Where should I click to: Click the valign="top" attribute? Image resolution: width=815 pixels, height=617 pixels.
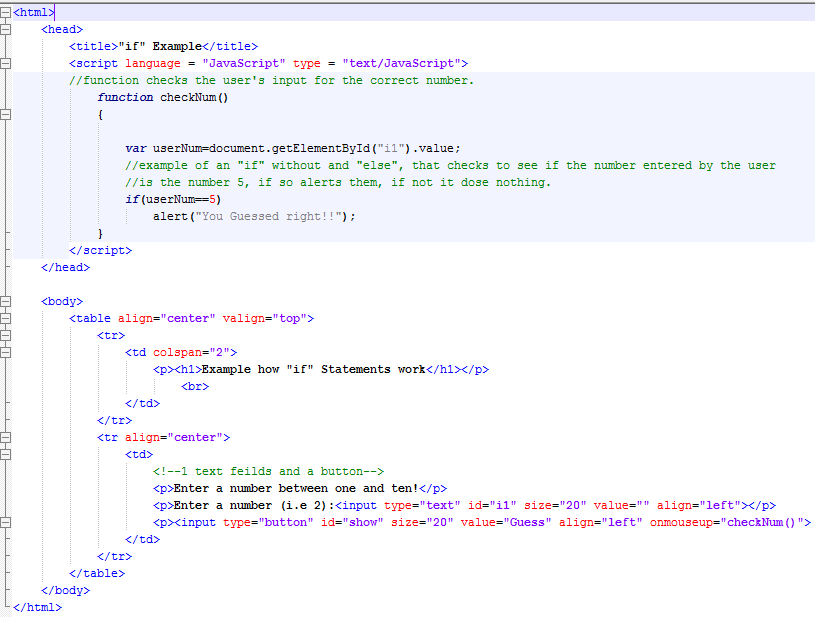265,318
